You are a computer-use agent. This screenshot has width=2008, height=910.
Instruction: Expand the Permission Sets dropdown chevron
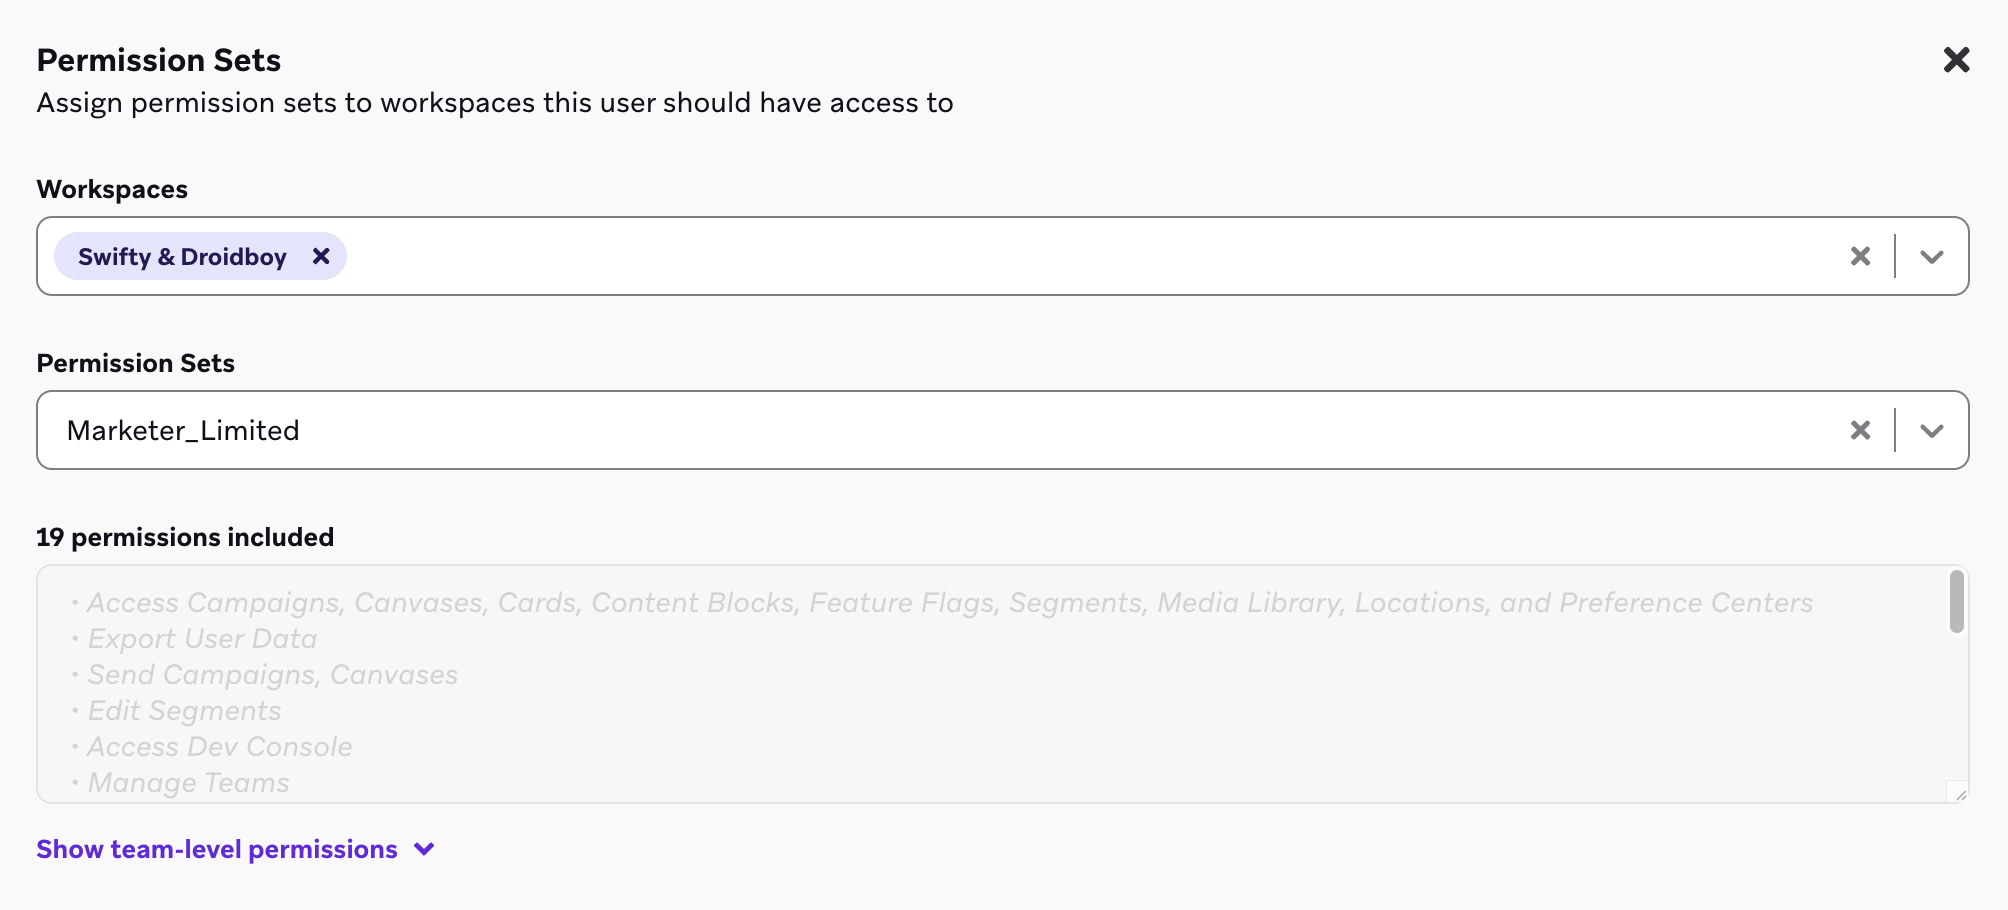pos(1932,430)
